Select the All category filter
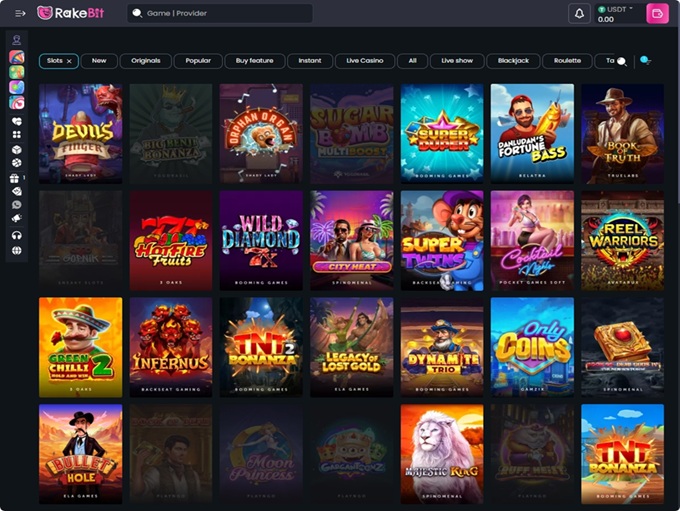This screenshot has width=680, height=511. tap(412, 61)
